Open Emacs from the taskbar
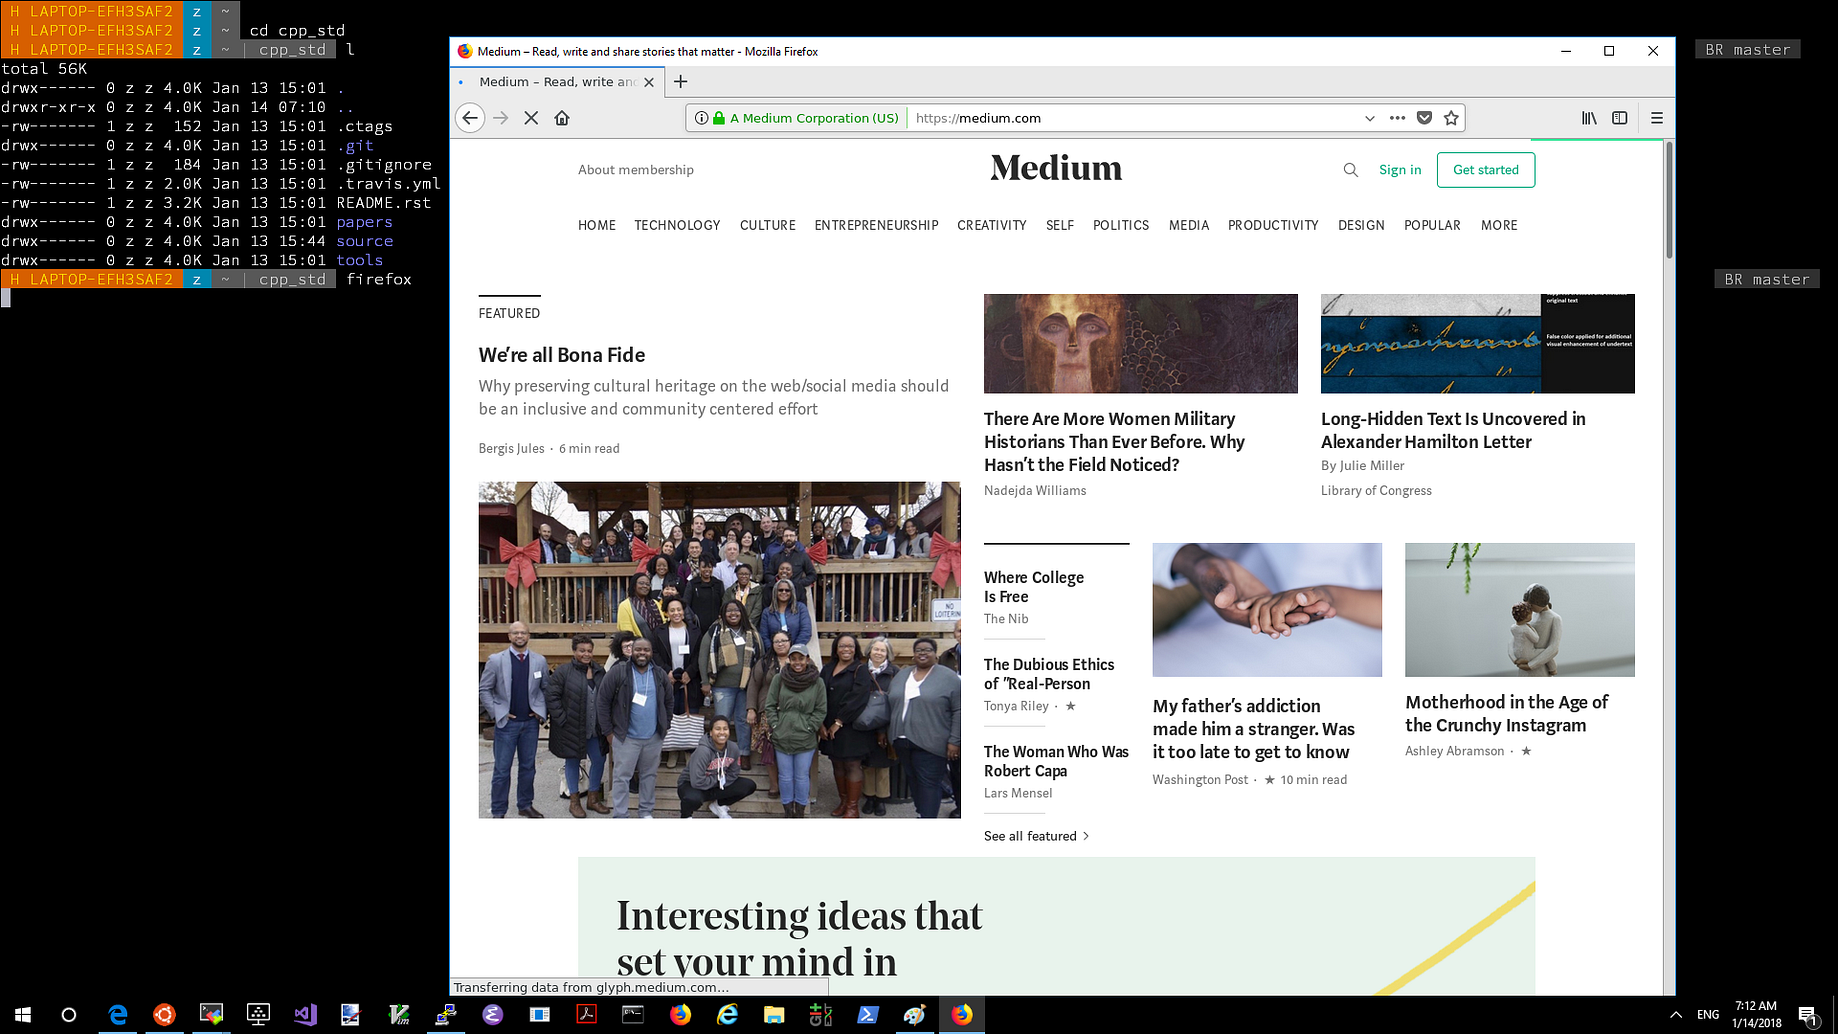Screen dimensions: 1838x1034 (x=492, y=1015)
